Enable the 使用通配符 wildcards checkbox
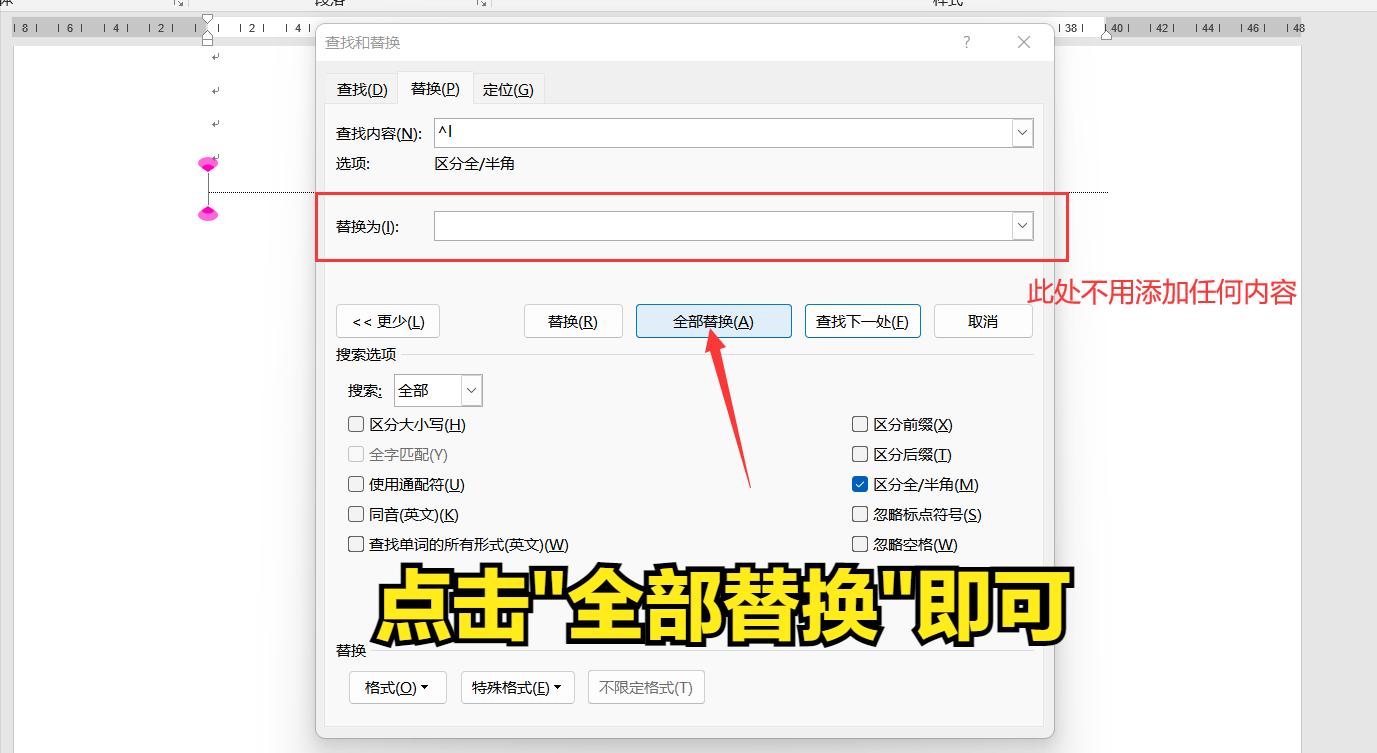Screen dimensions: 1377x753 click(356, 484)
